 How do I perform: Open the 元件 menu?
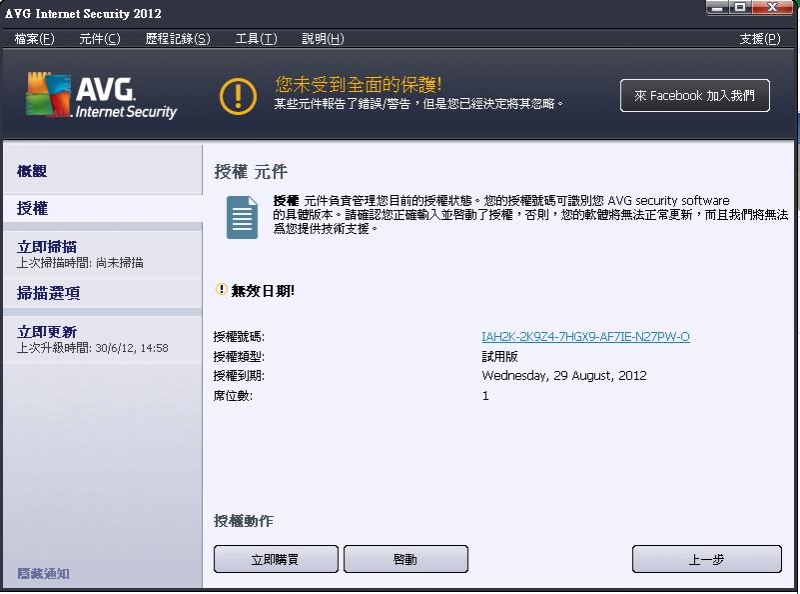99,39
